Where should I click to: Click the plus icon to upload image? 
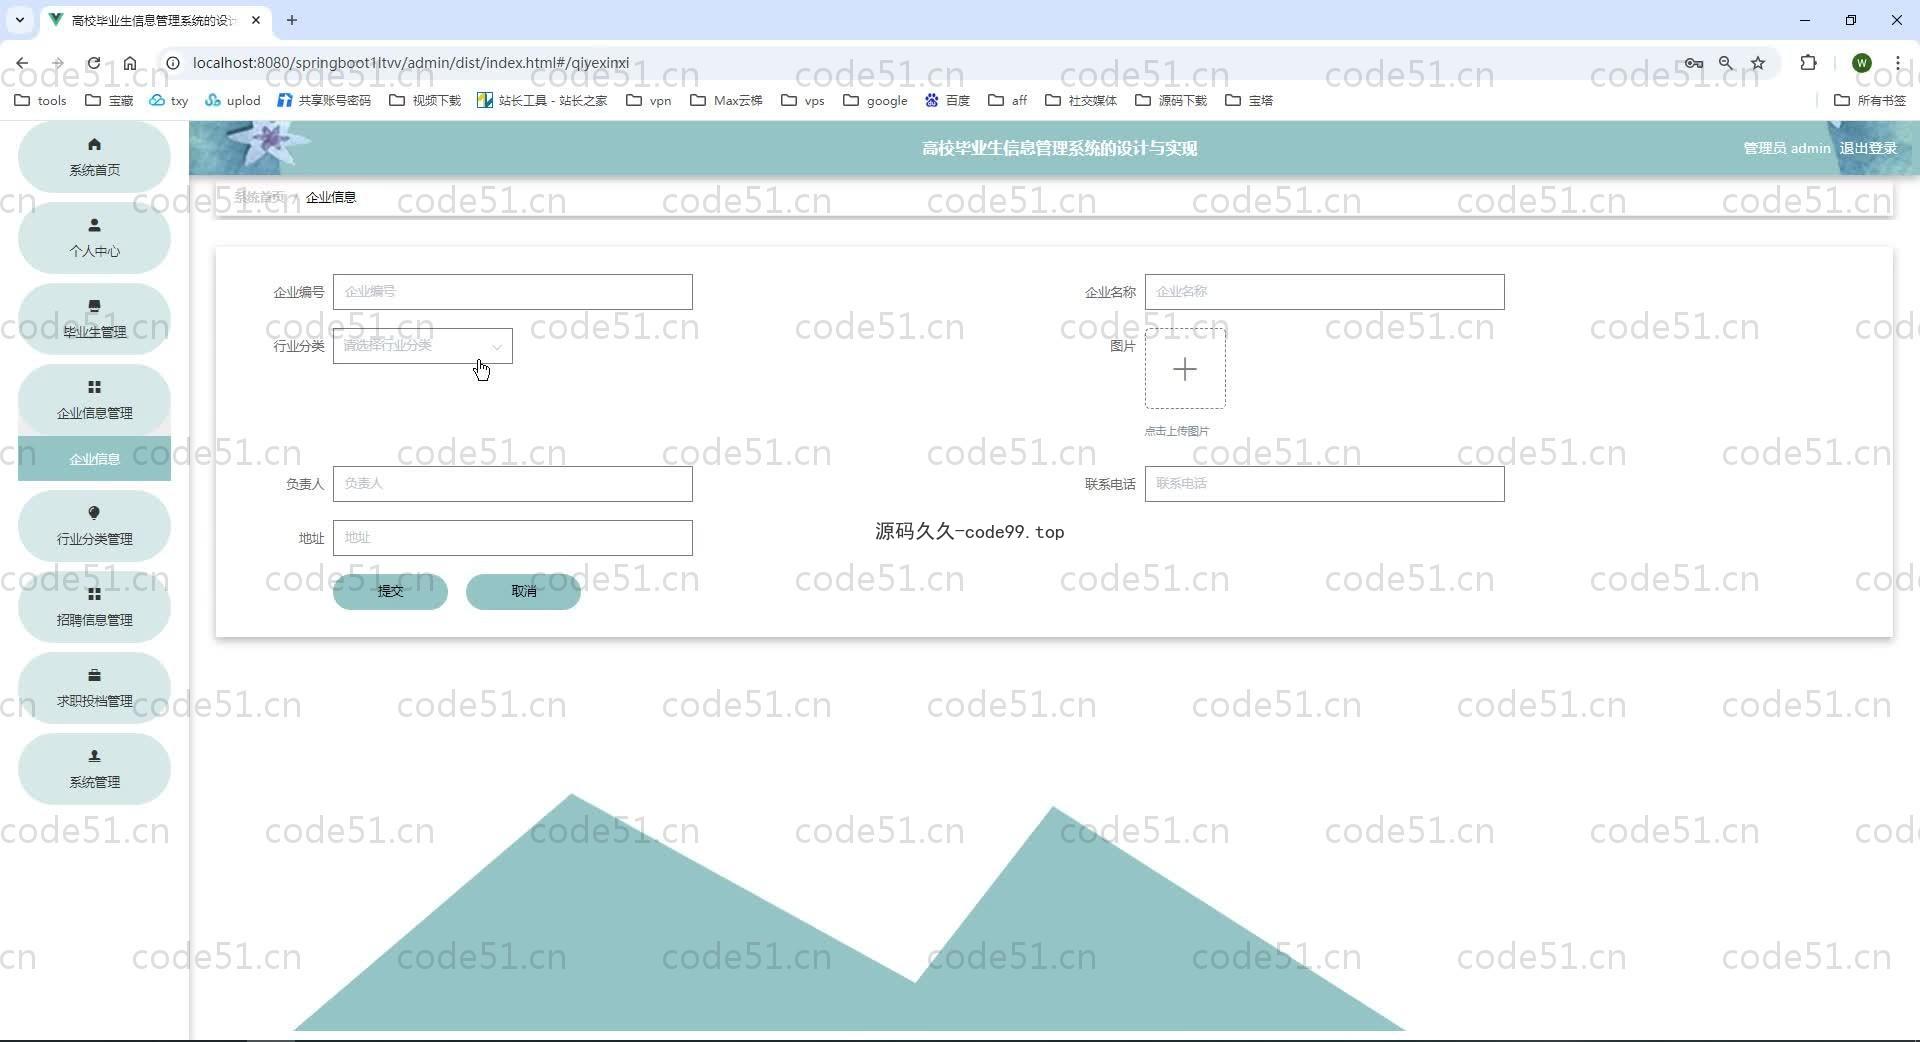[x=1185, y=369]
